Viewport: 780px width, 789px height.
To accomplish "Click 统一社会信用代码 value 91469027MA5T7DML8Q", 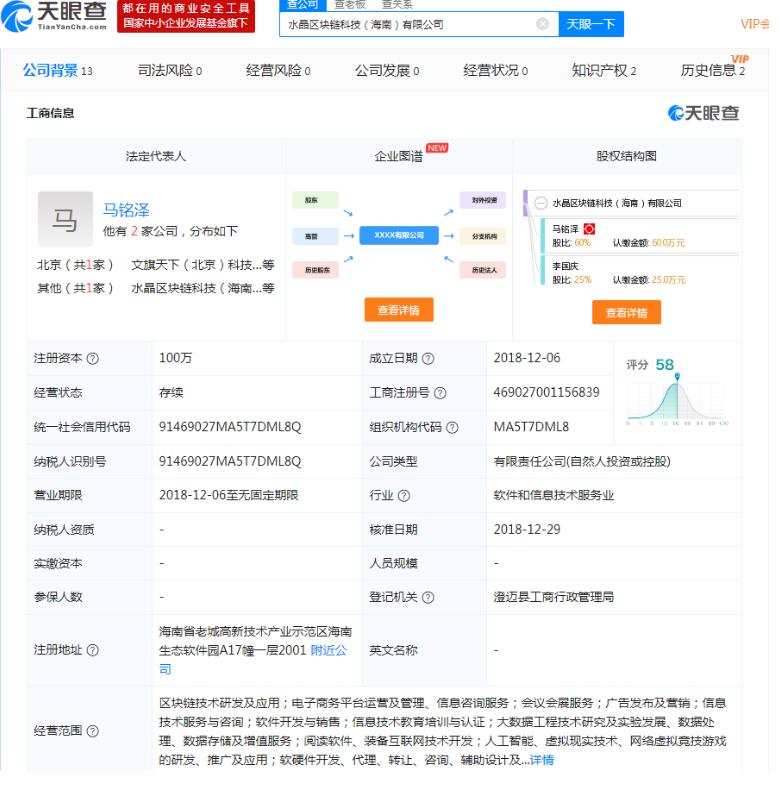I will point(230,427).
